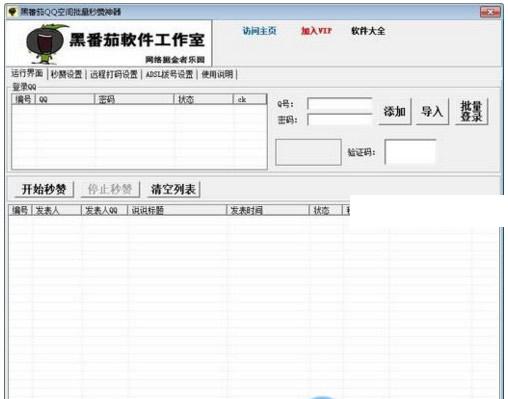Open the 远程打码设置 tab
The width and height of the screenshot is (508, 399).
114,74
